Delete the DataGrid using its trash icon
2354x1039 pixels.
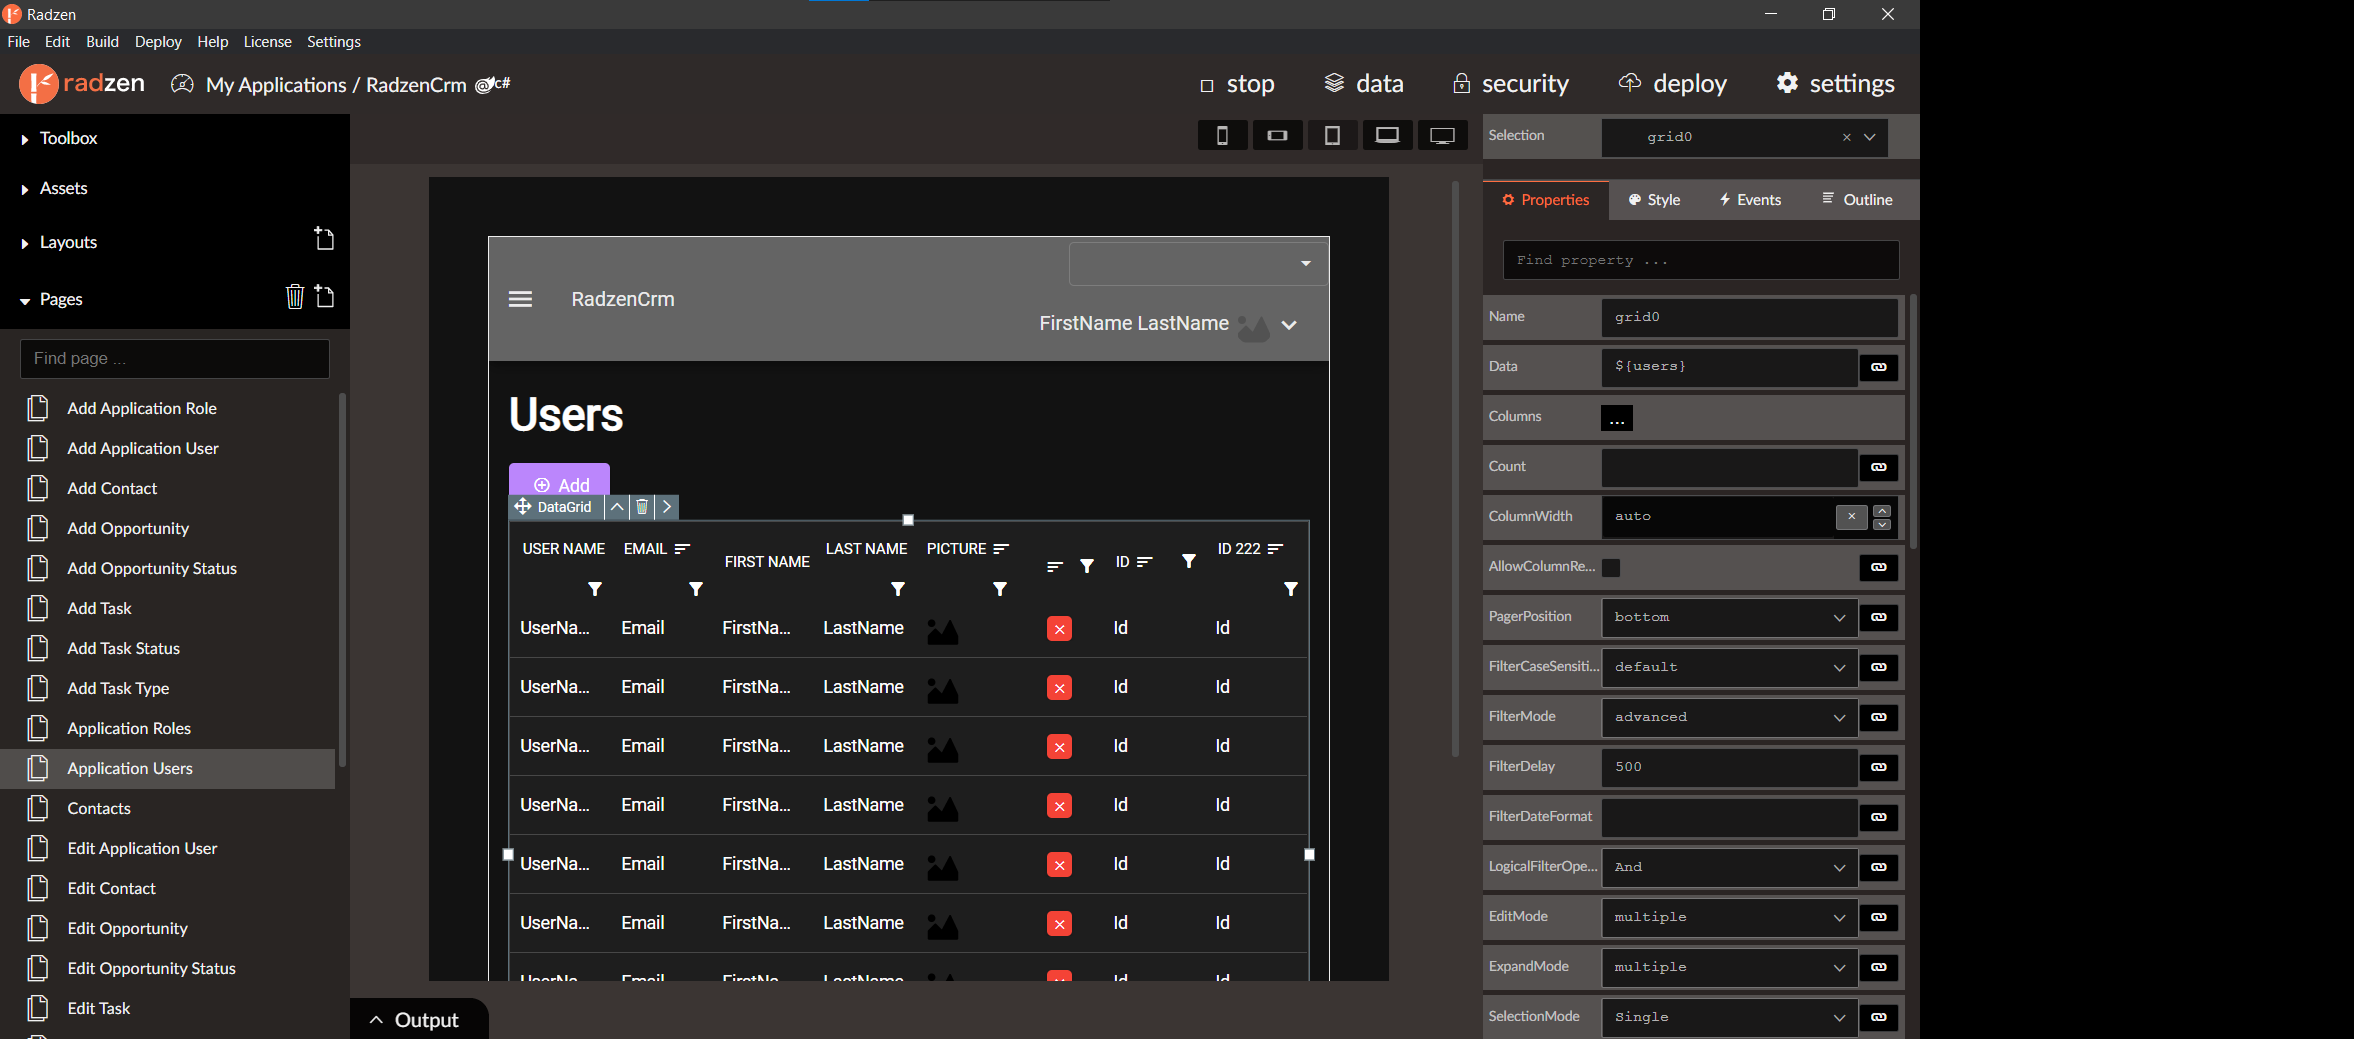[642, 507]
